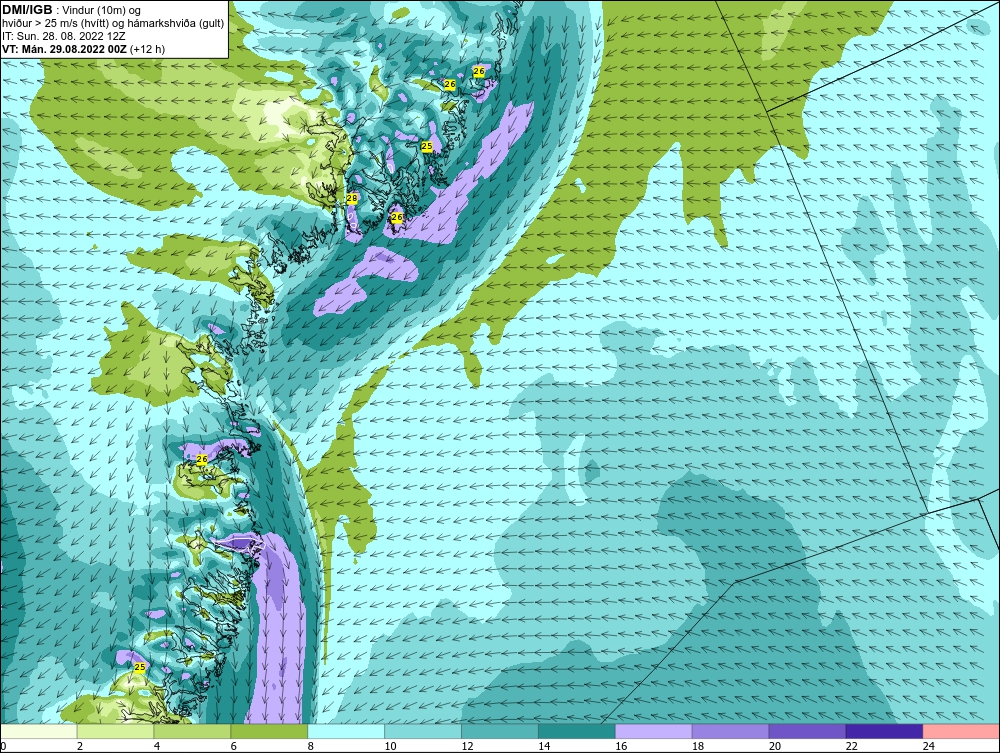Click the scale number 4 under the legend
The width and height of the screenshot is (1000, 753).
157,746
